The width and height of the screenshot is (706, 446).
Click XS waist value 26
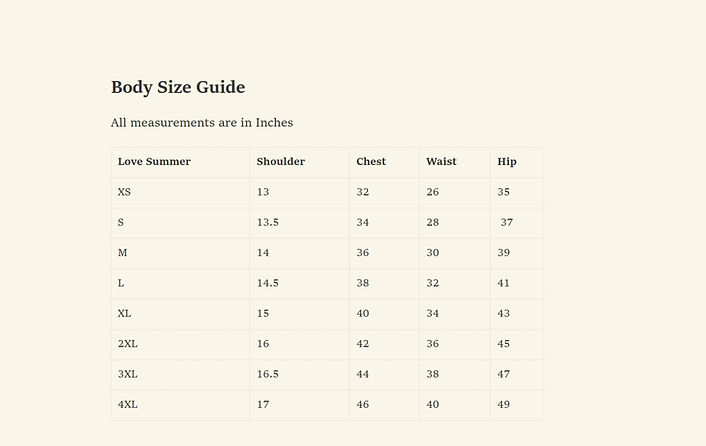[x=433, y=192]
